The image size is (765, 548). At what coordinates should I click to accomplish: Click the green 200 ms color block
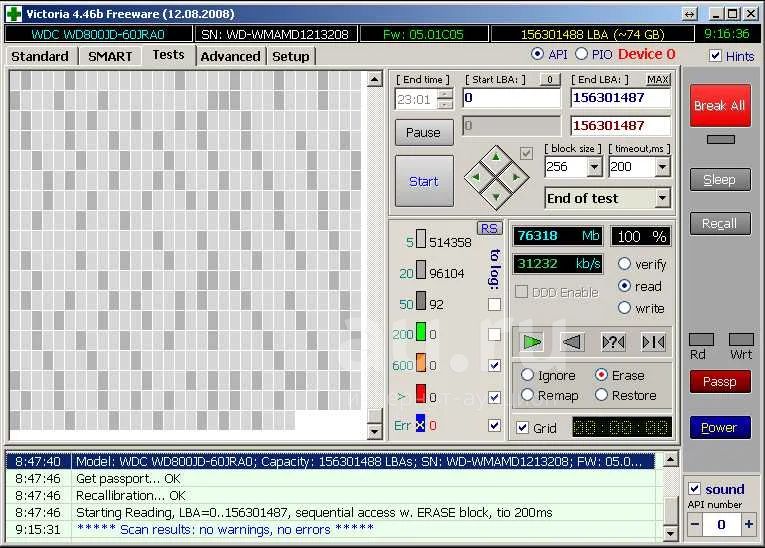[421, 332]
